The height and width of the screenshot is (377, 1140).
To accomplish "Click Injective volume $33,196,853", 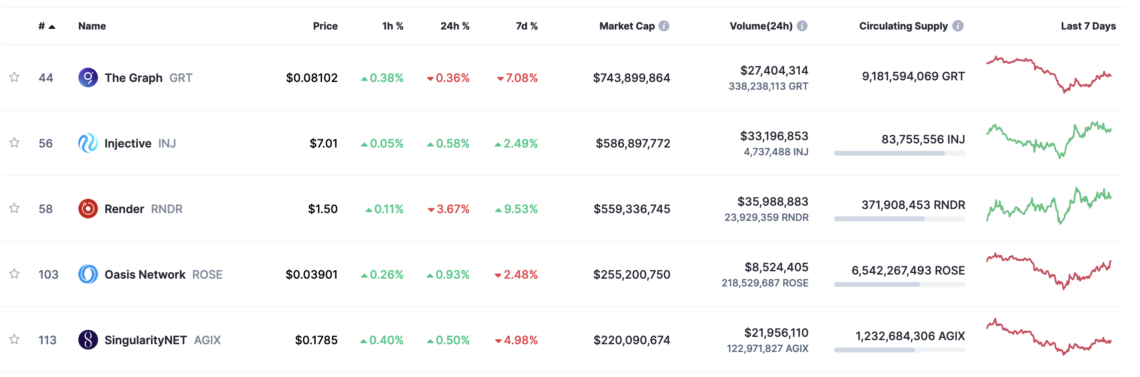I will 774,136.
